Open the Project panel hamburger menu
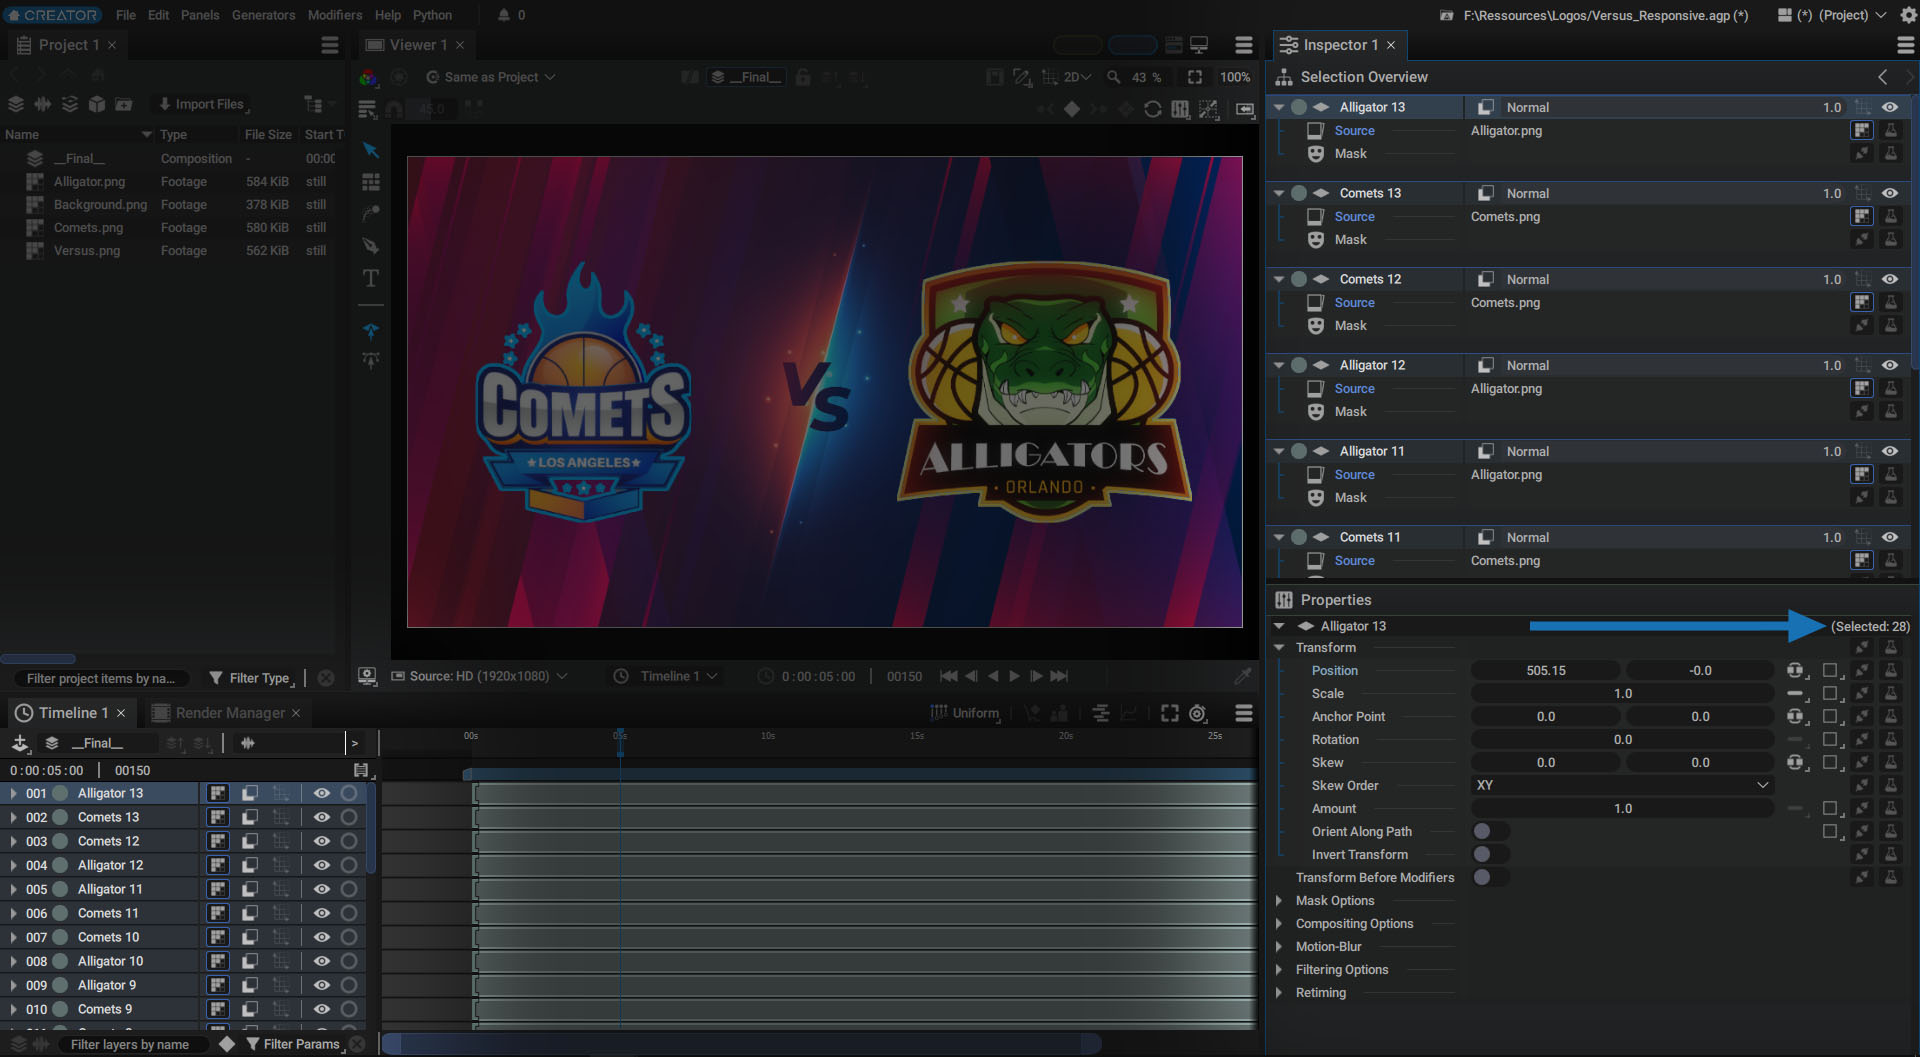 click(330, 45)
